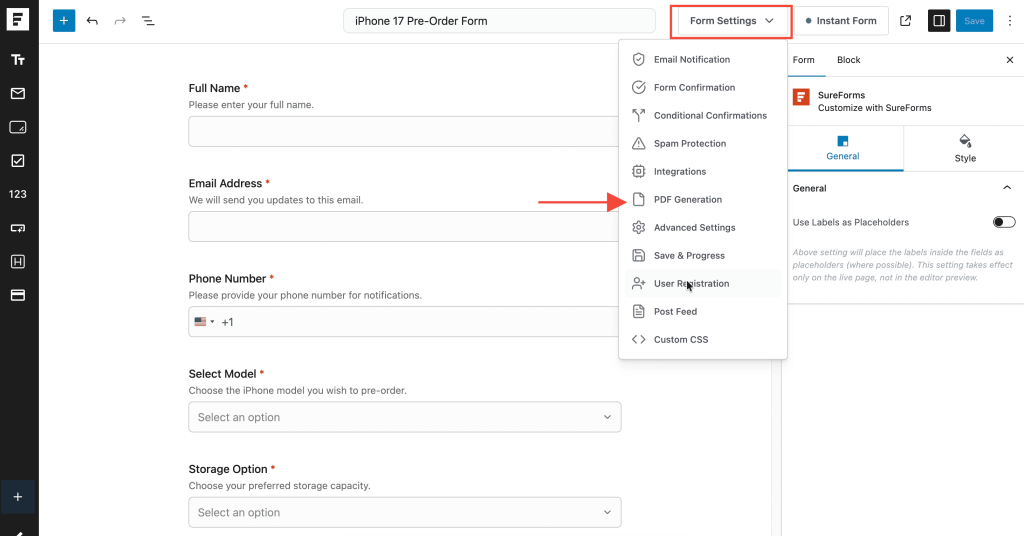Add a dropdown field from sidebar
This screenshot has width=1024, height=536.
click(18, 228)
